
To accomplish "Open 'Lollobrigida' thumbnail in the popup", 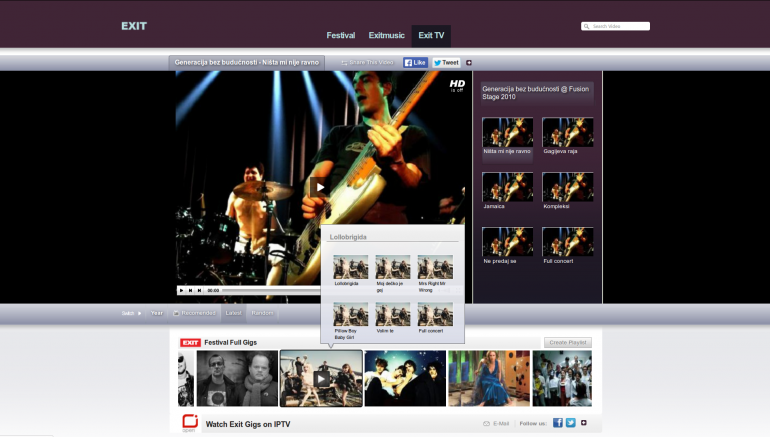I will tap(351, 267).
